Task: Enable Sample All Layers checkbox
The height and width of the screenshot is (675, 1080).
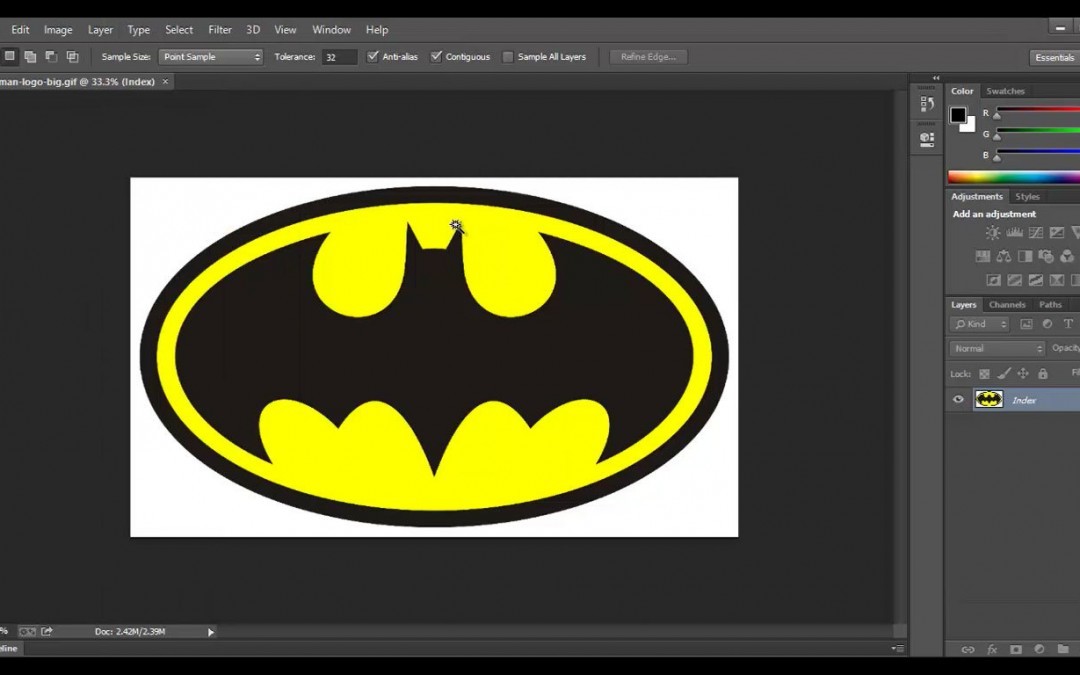Action: point(508,56)
